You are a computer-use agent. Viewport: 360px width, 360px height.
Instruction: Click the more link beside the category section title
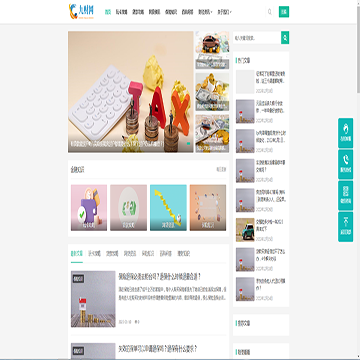click(x=221, y=169)
